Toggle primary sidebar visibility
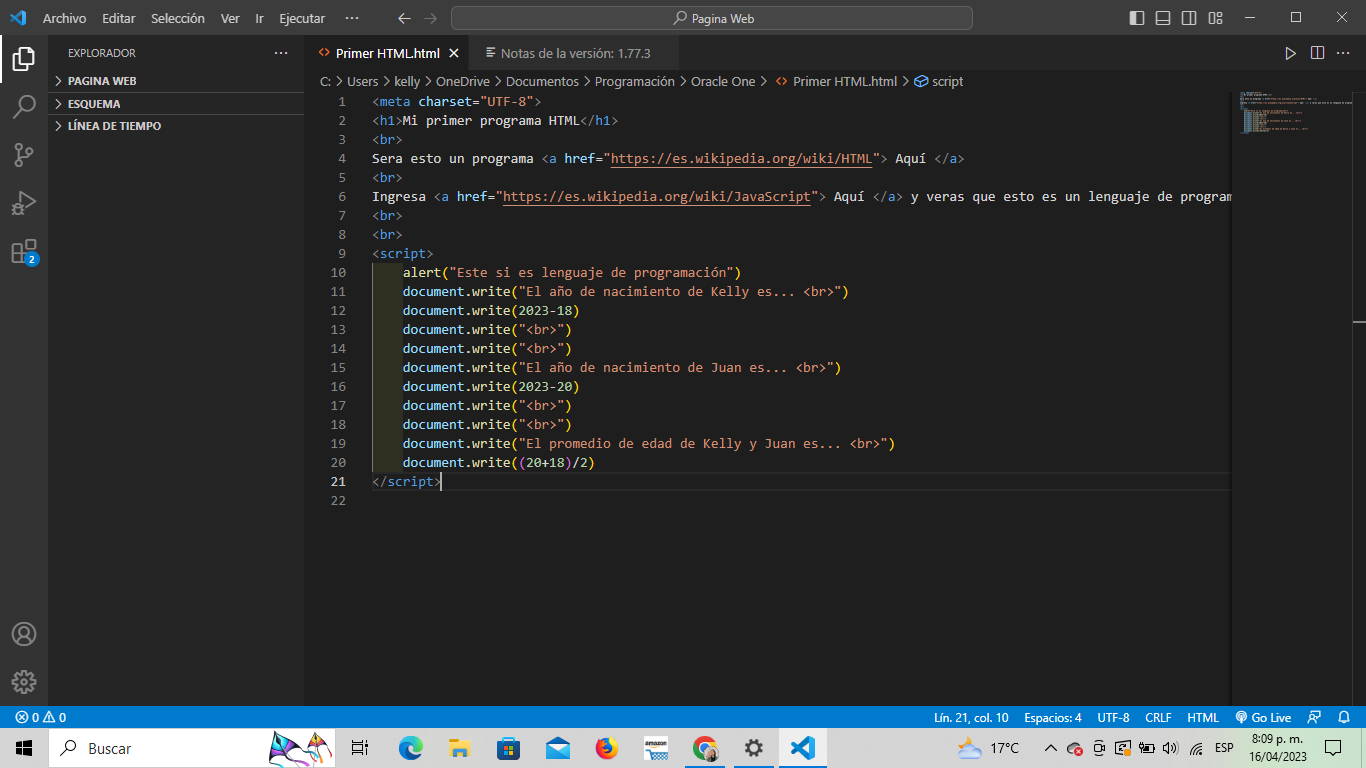1366x768 pixels. tap(1137, 18)
